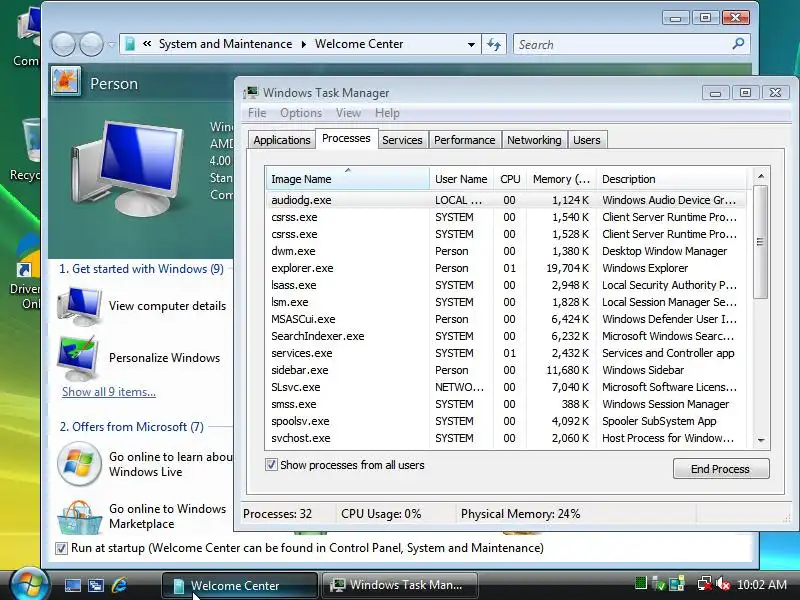The image size is (800, 600).
Task: Click the View computer details icon
Action: 80,306
